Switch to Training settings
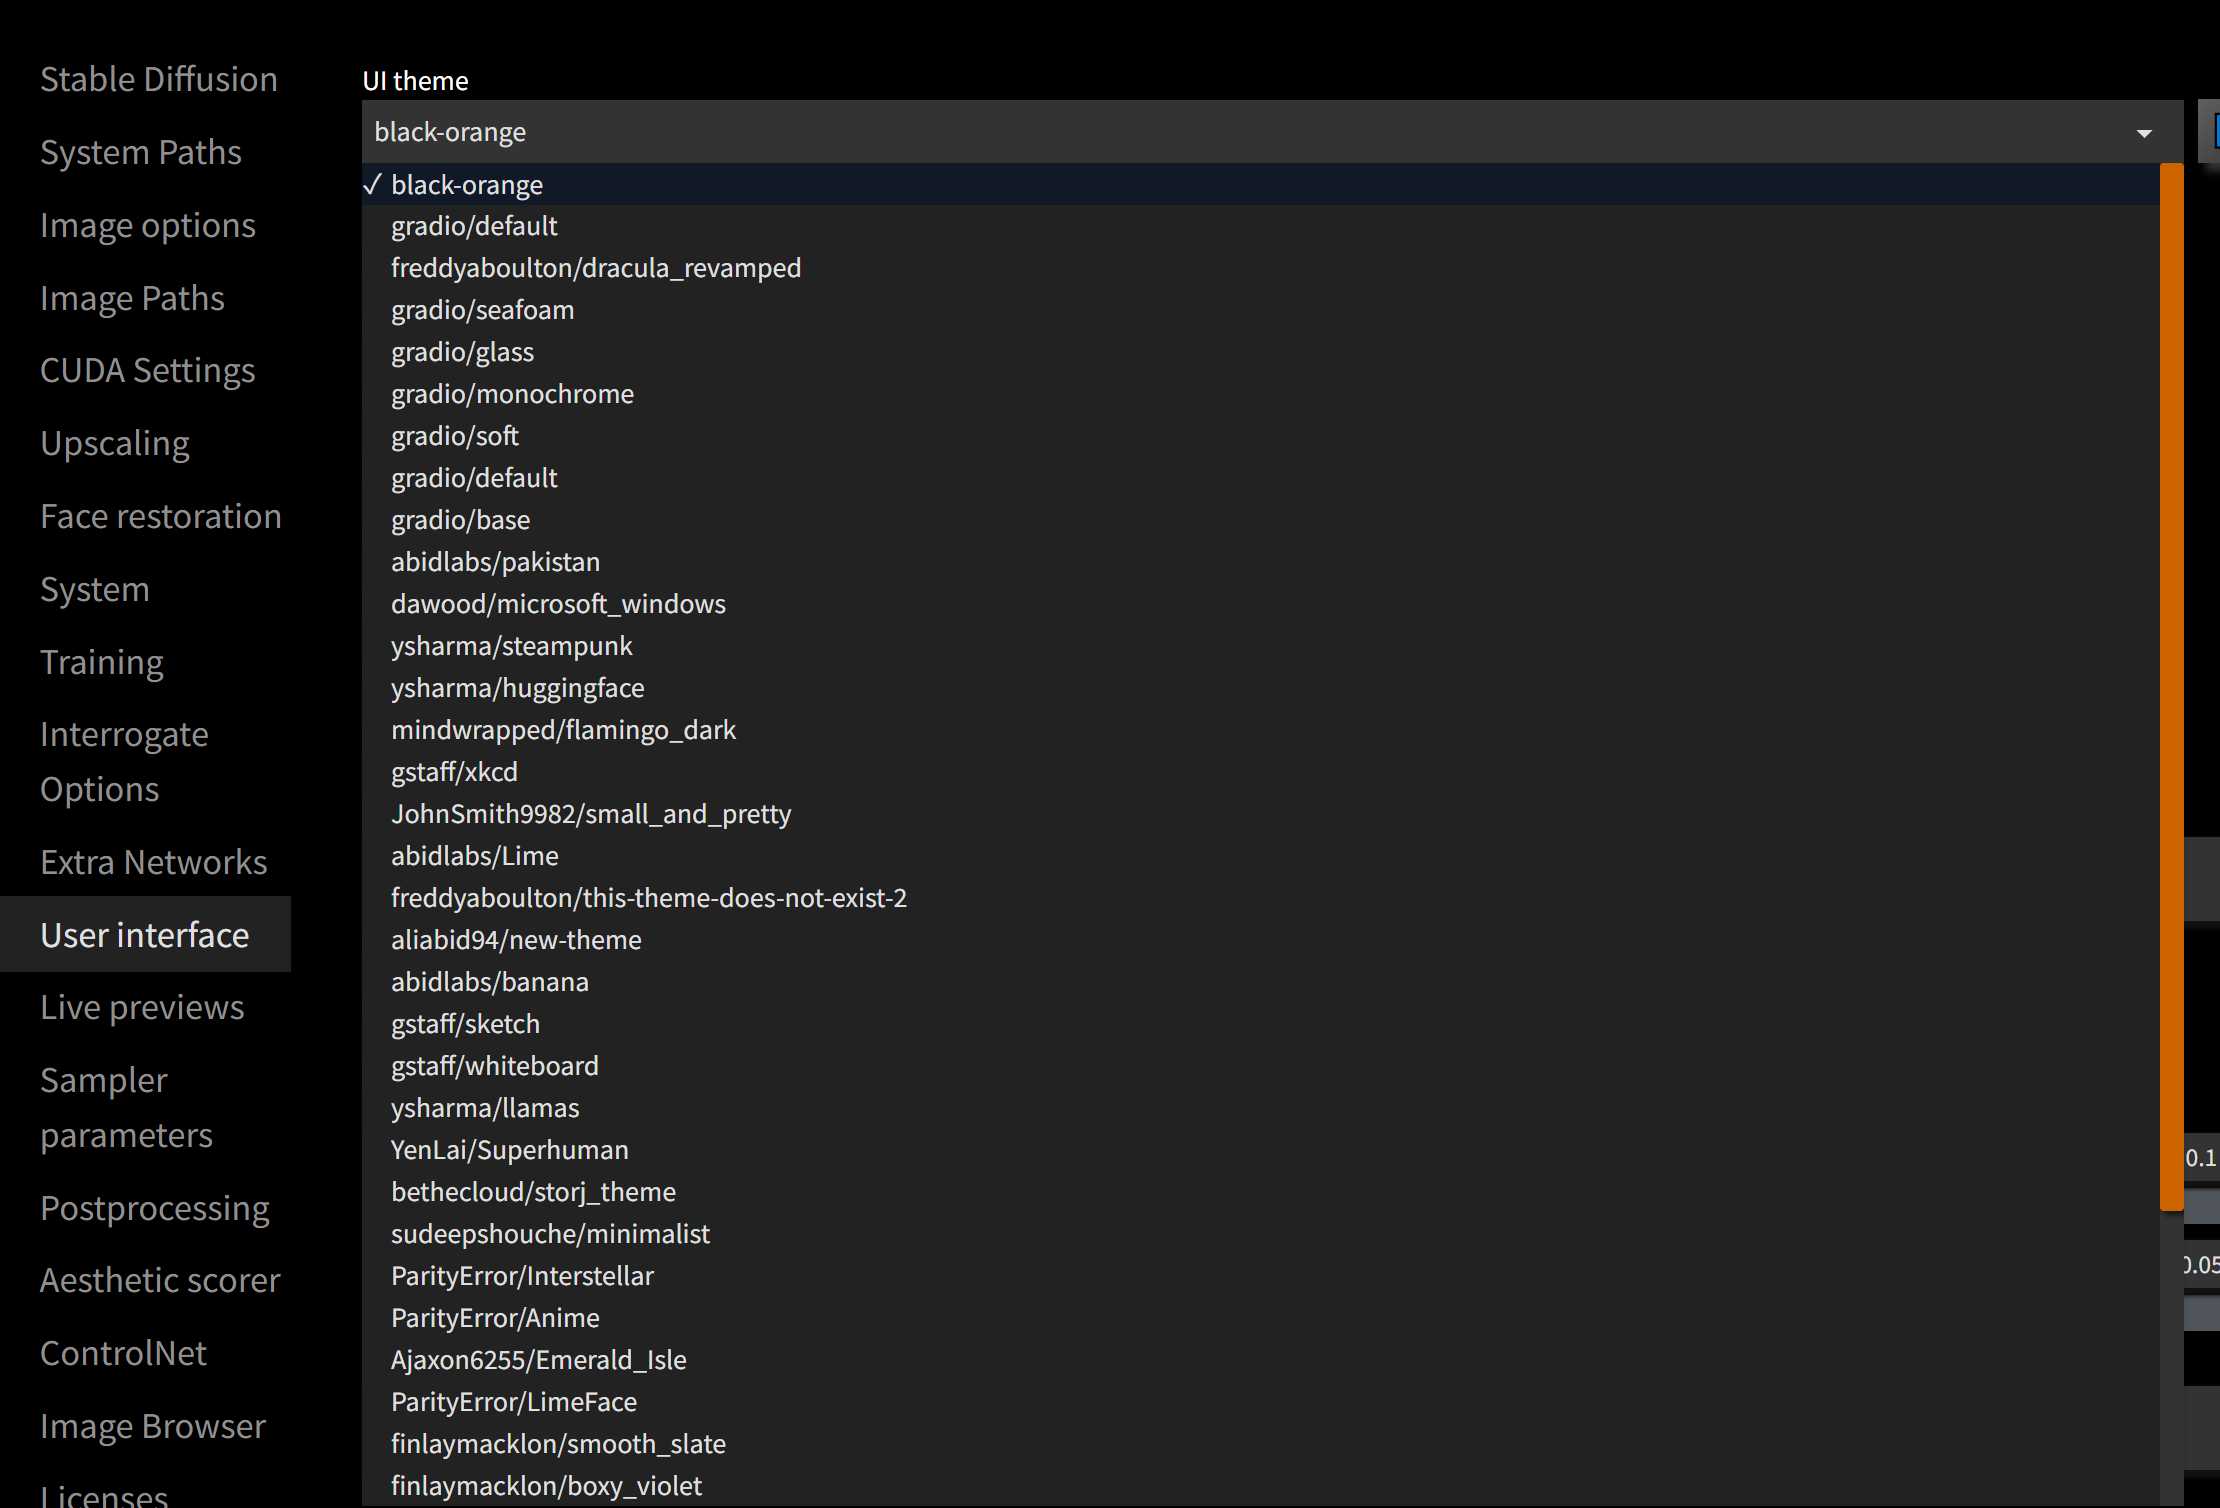Screen dimensions: 2220x1508 (102, 663)
